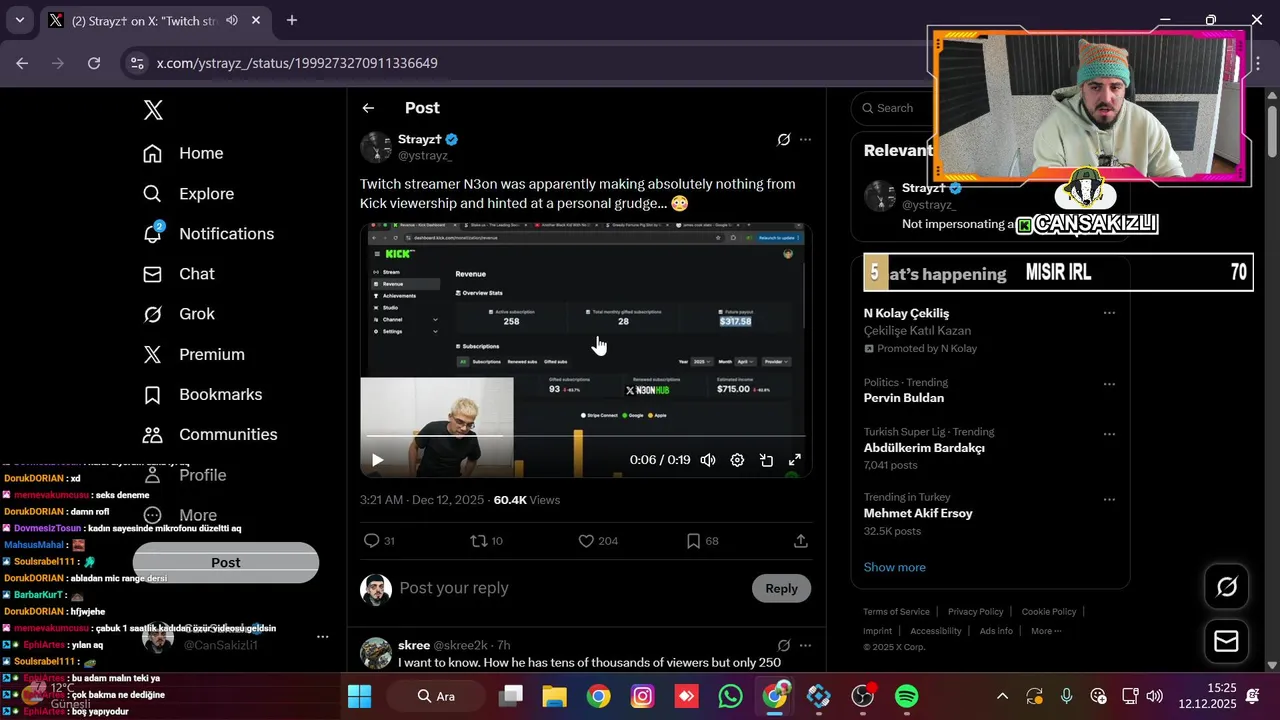This screenshot has height=720, width=1280.
Task: Open Spotify from taskbar
Action: pyautogui.click(x=906, y=696)
